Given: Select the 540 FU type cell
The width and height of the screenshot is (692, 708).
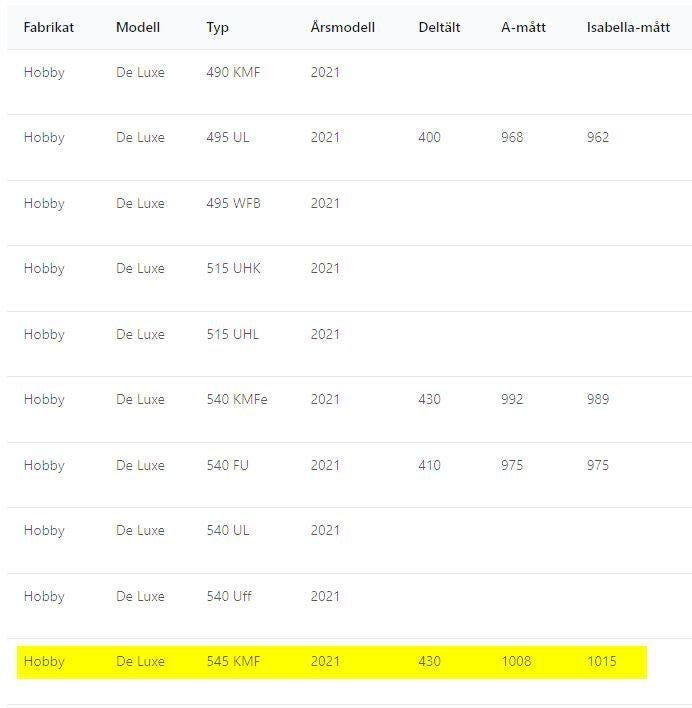Looking at the screenshot, I should [228, 465].
